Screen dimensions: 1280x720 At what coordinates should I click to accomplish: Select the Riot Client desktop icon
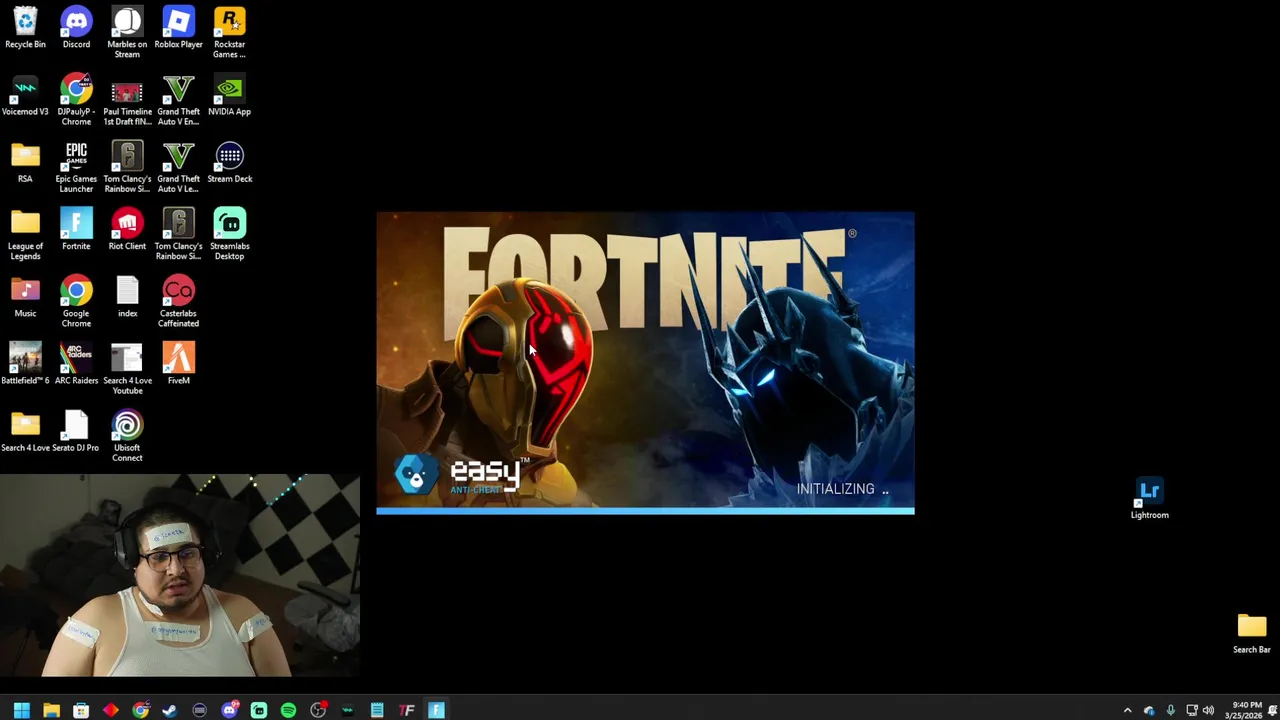point(127,229)
